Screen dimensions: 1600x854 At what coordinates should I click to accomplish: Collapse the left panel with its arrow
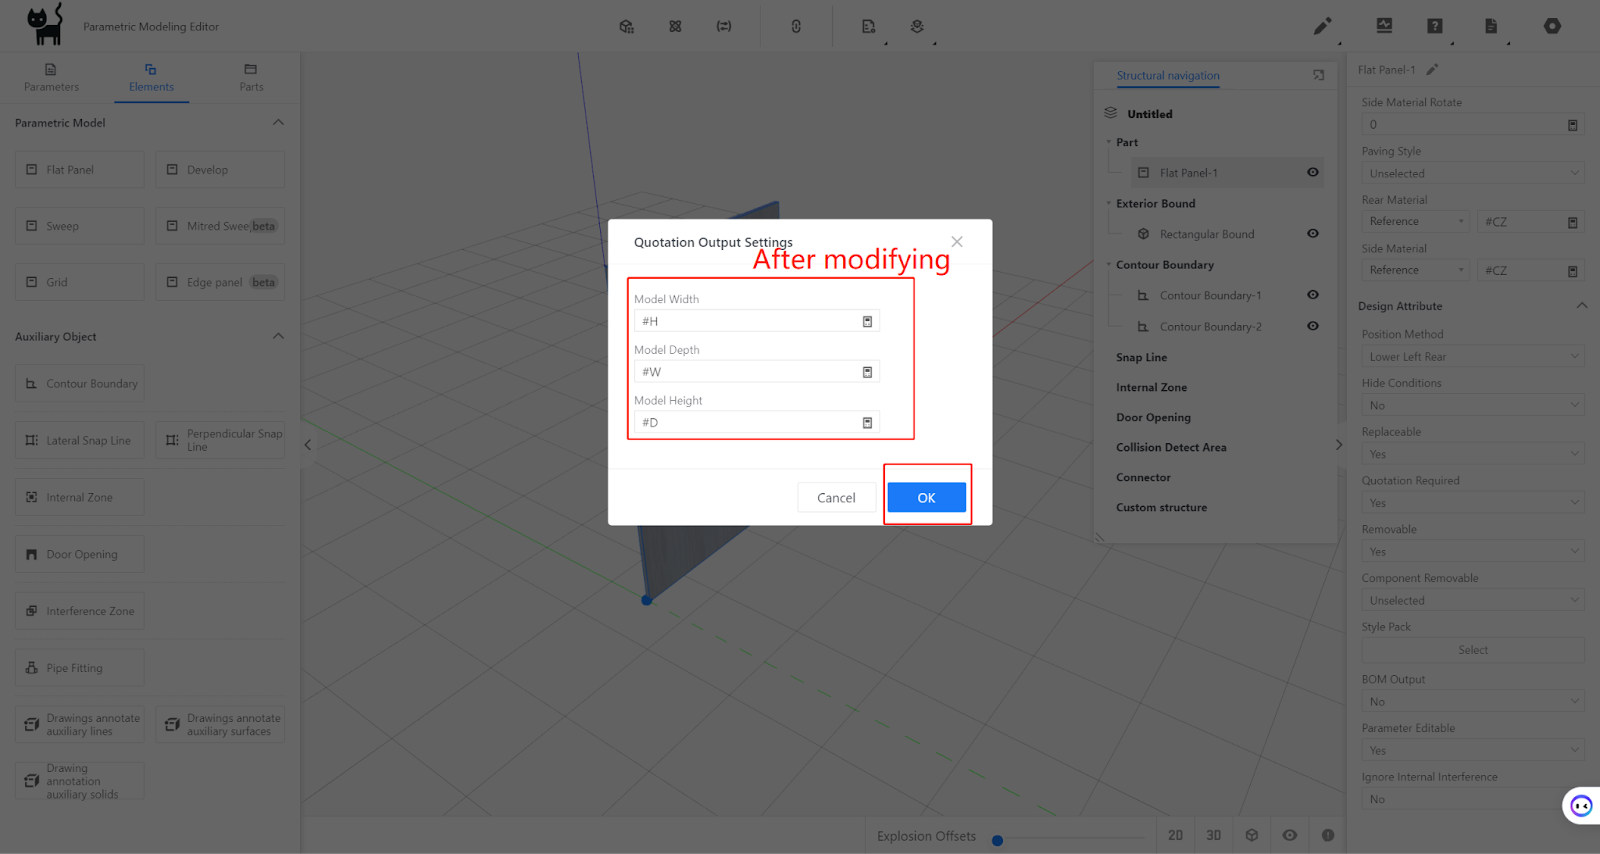point(308,445)
